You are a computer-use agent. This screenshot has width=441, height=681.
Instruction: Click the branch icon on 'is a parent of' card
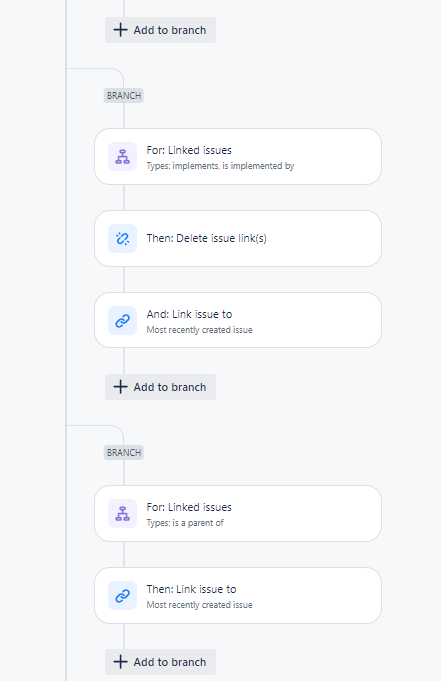tap(123, 514)
